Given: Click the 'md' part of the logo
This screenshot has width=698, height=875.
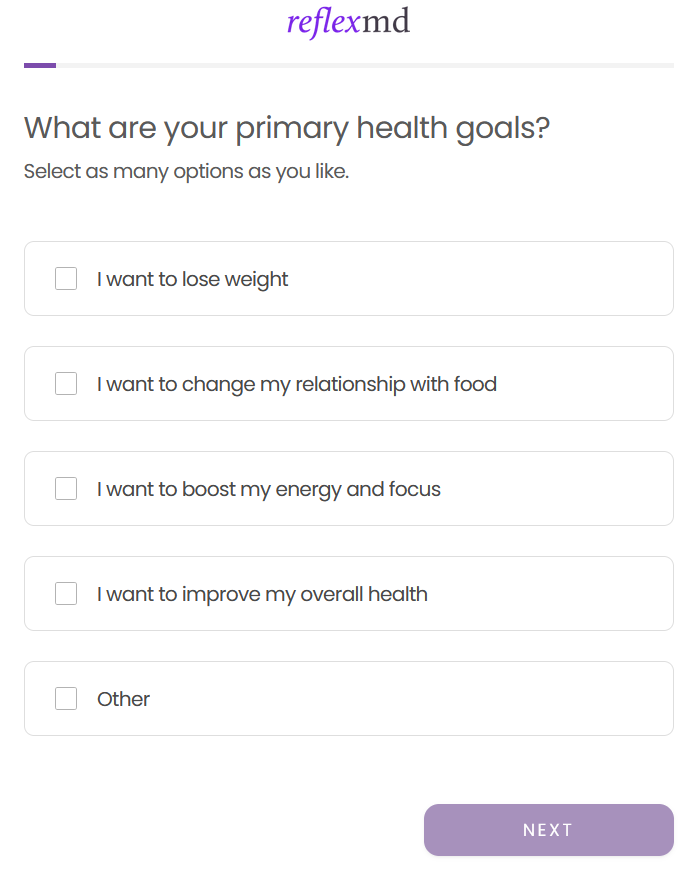Looking at the screenshot, I should (x=386, y=21).
